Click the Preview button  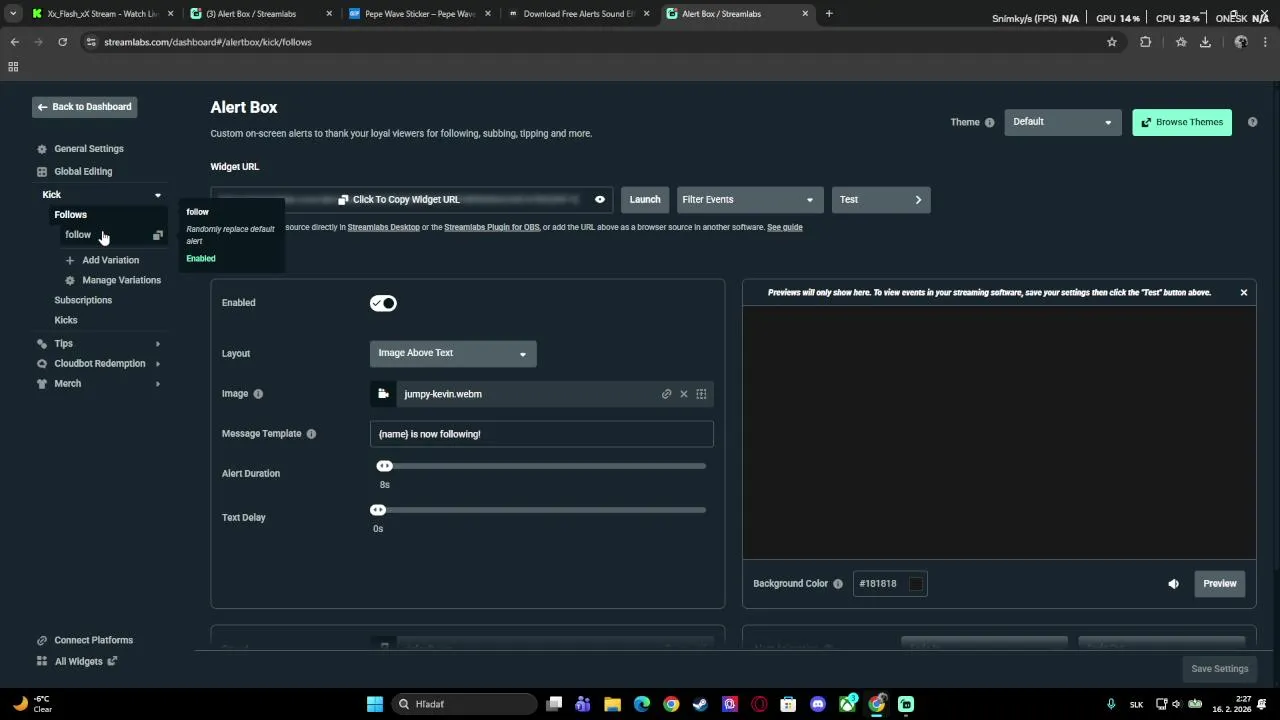click(1220, 584)
